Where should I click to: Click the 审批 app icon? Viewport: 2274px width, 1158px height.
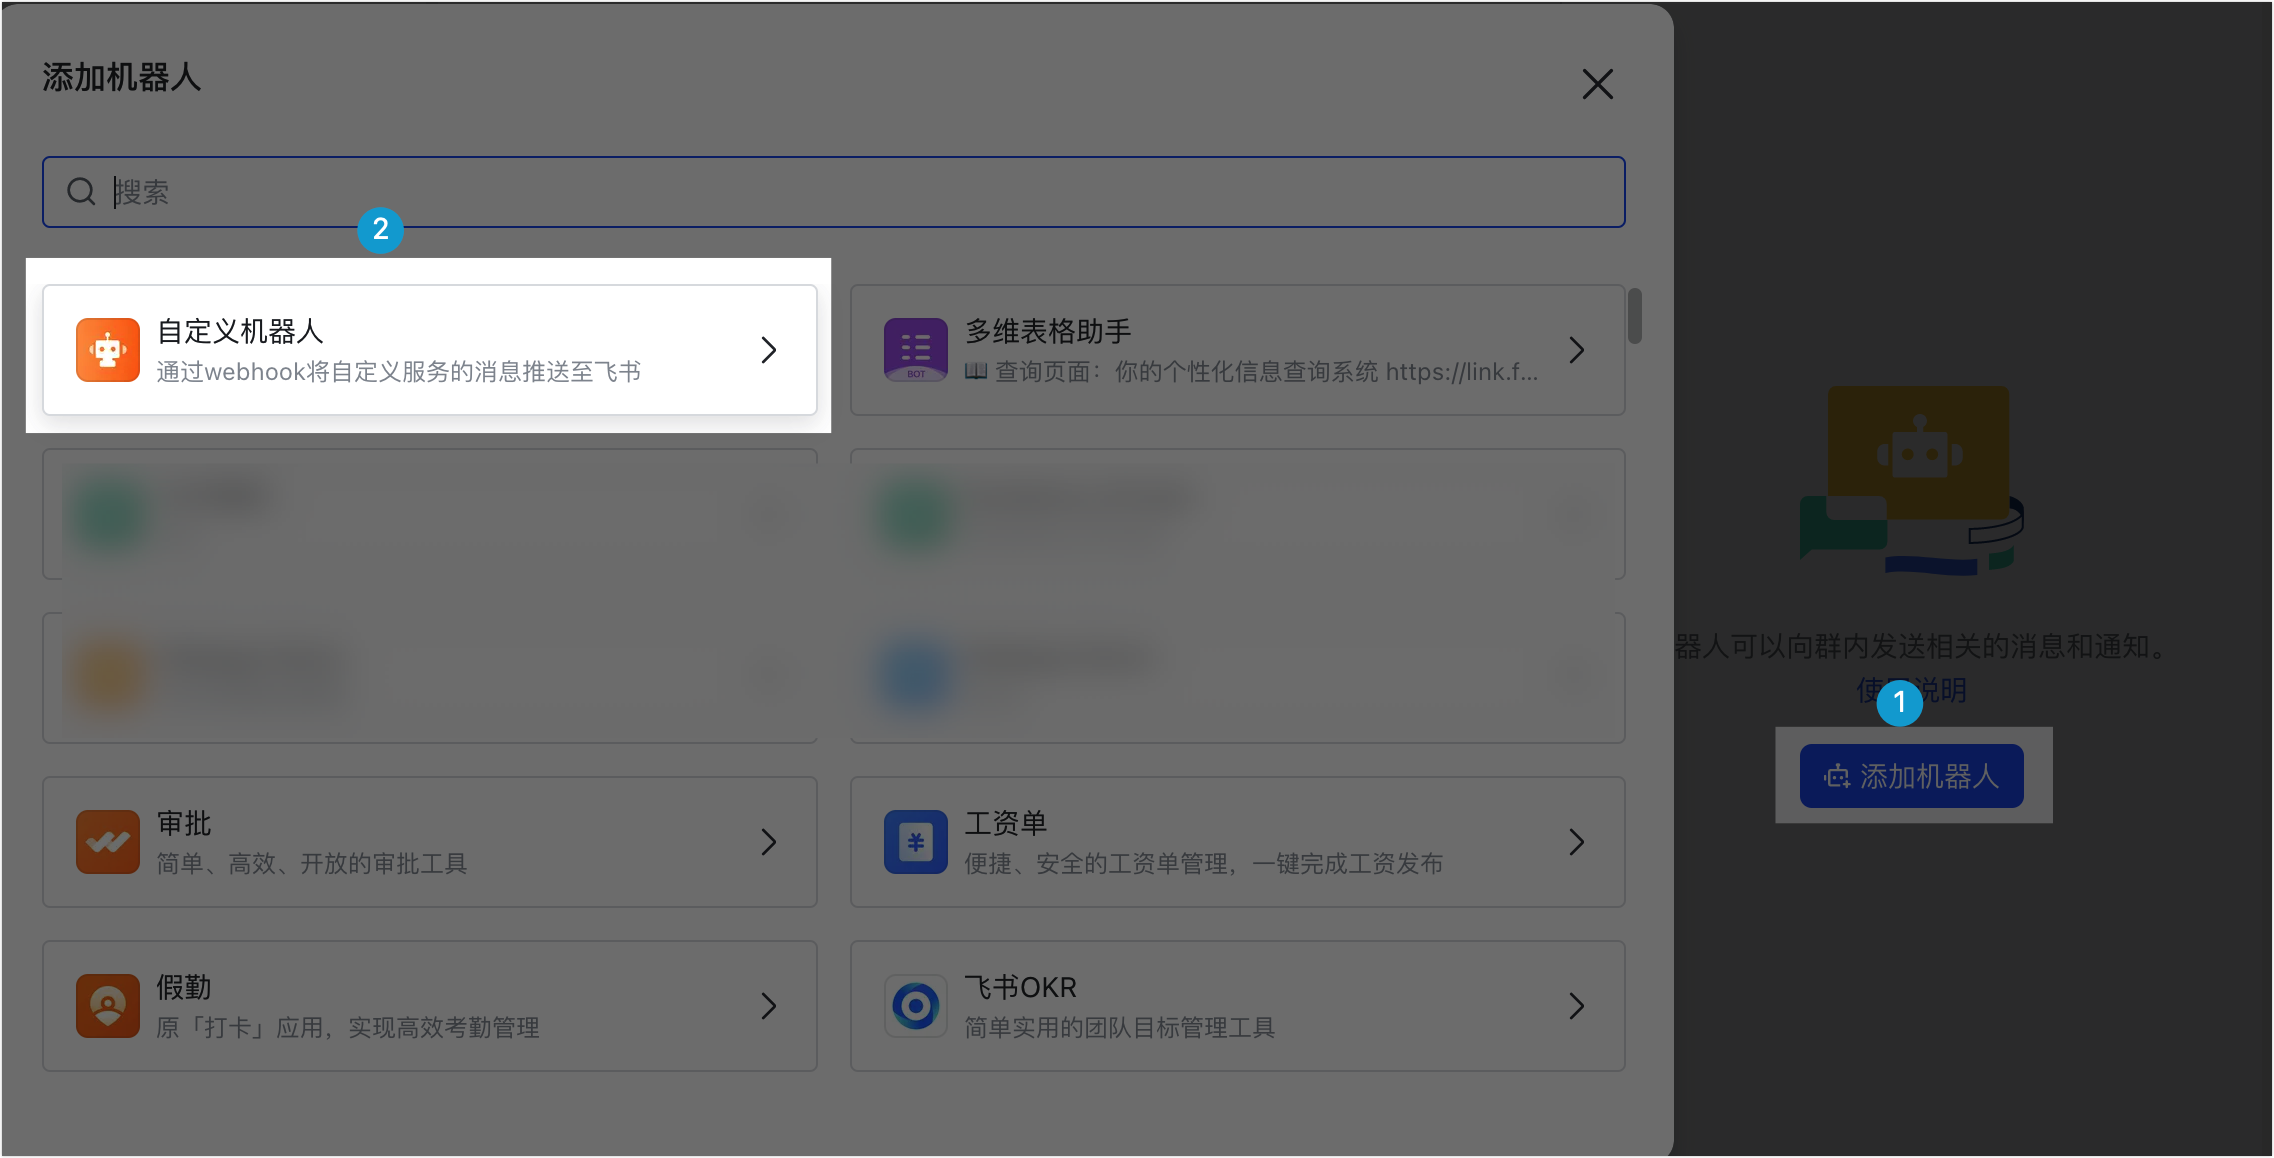click(x=107, y=842)
